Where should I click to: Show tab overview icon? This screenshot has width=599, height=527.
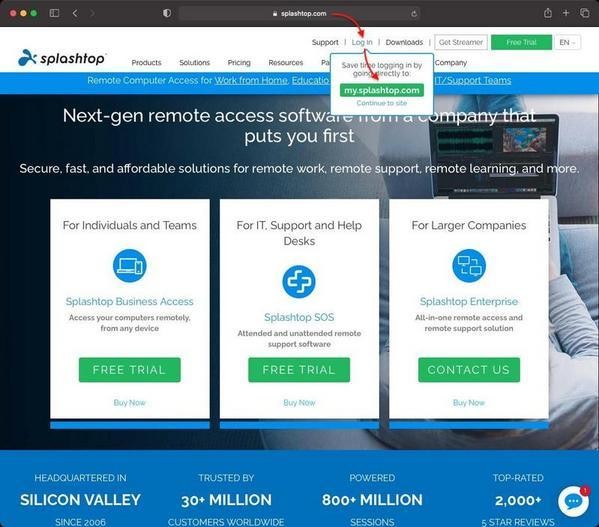[584, 13]
